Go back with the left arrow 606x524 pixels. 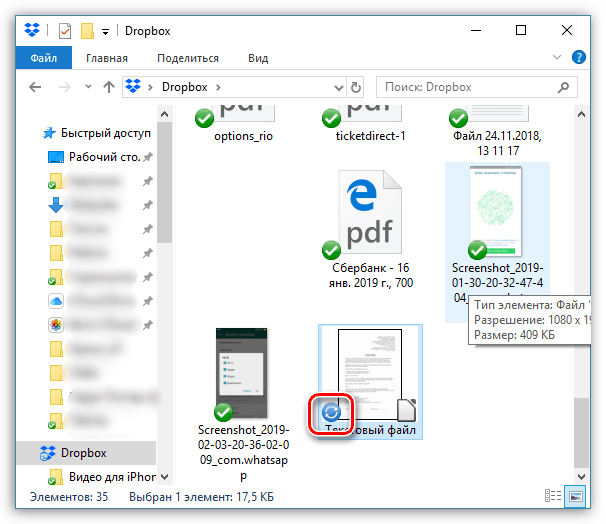point(35,87)
